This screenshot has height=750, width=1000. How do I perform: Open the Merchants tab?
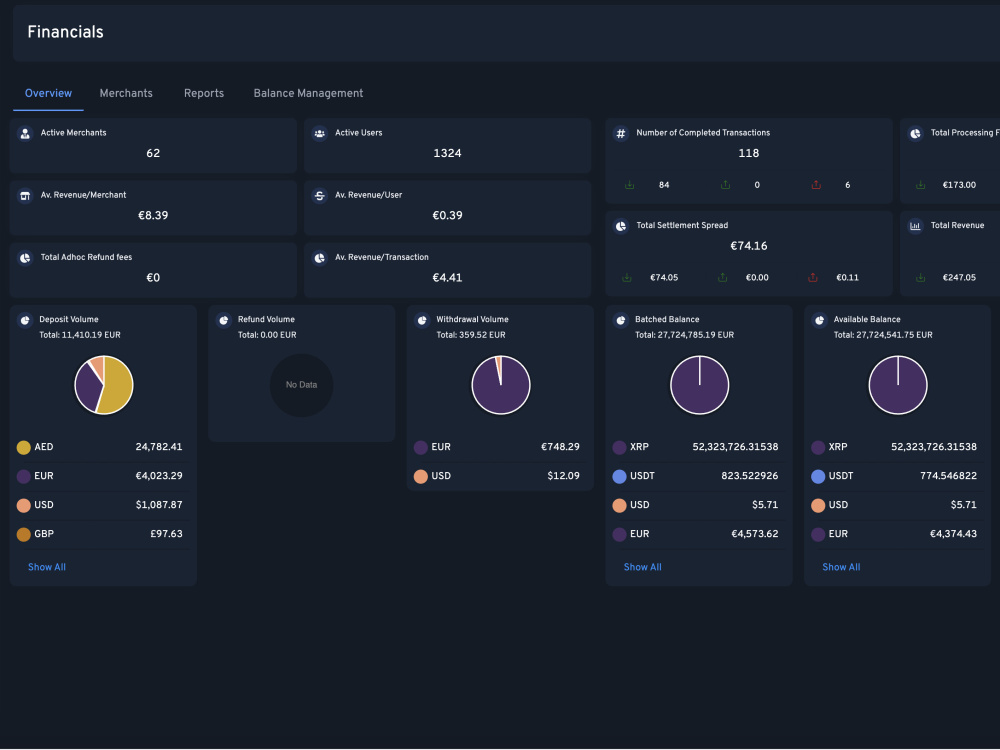[126, 93]
